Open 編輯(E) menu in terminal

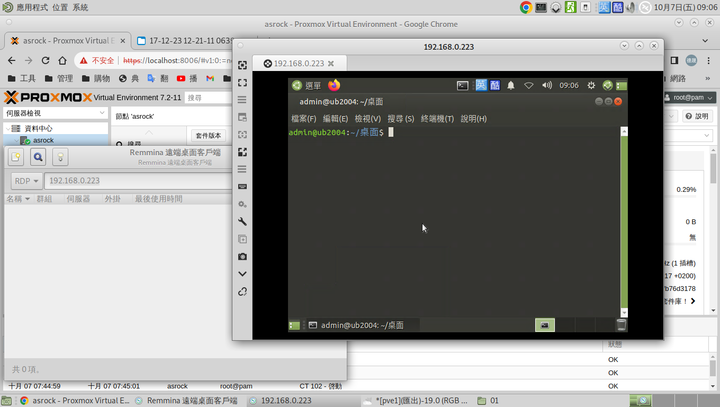tap(335, 119)
